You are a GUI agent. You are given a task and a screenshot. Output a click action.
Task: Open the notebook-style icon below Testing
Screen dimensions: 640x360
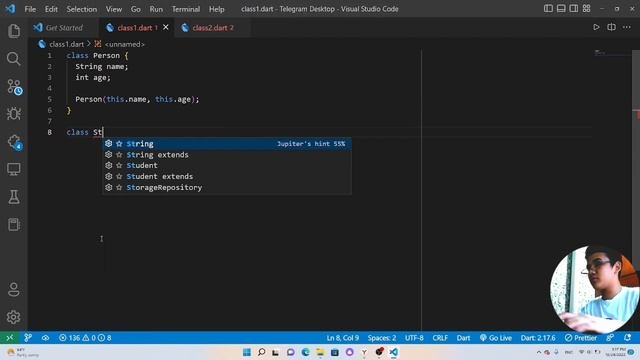point(14,224)
